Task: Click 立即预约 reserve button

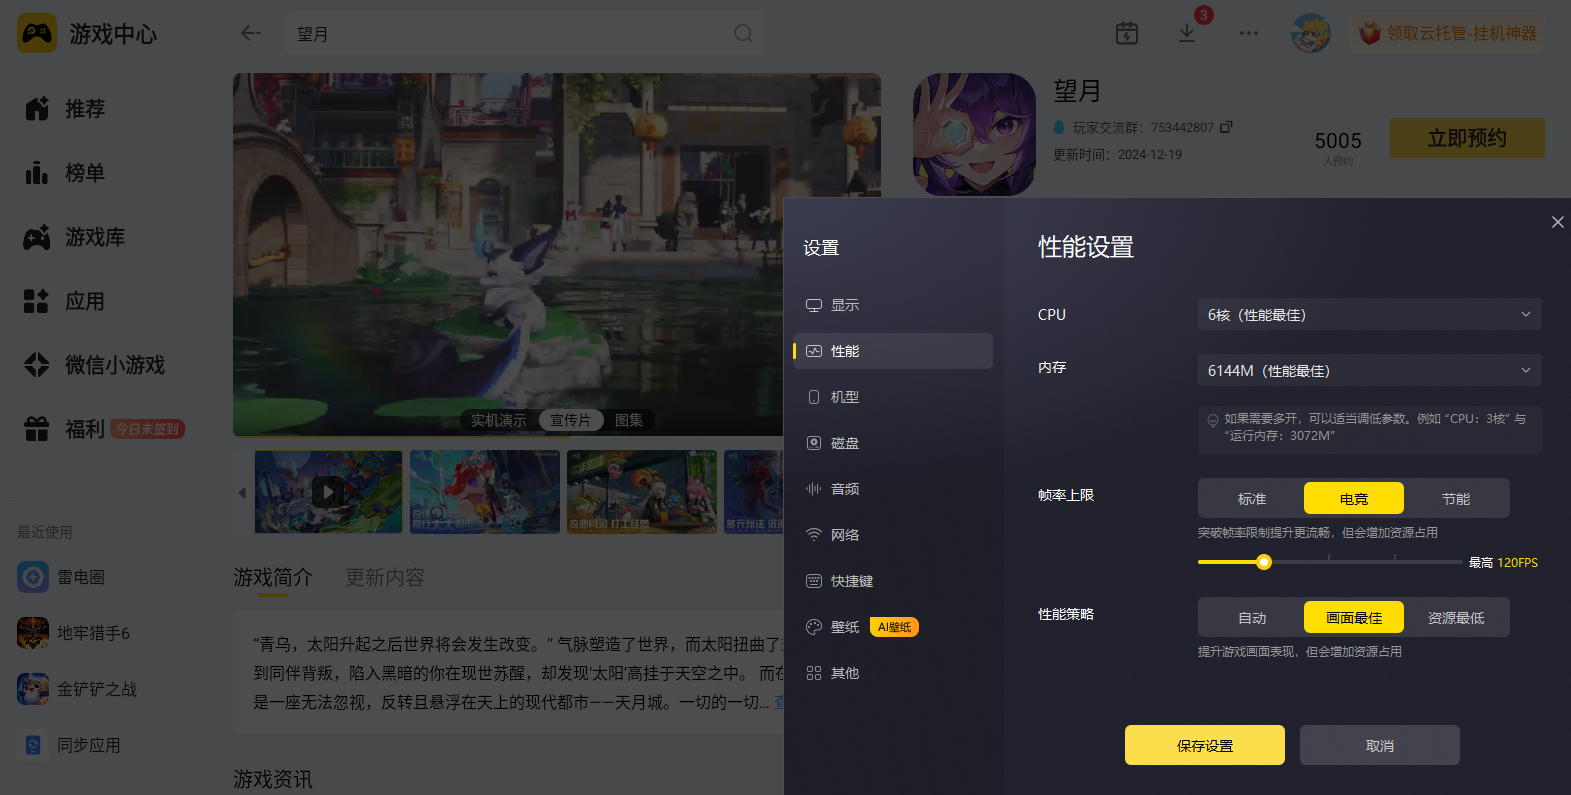Action: [x=1467, y=138]
